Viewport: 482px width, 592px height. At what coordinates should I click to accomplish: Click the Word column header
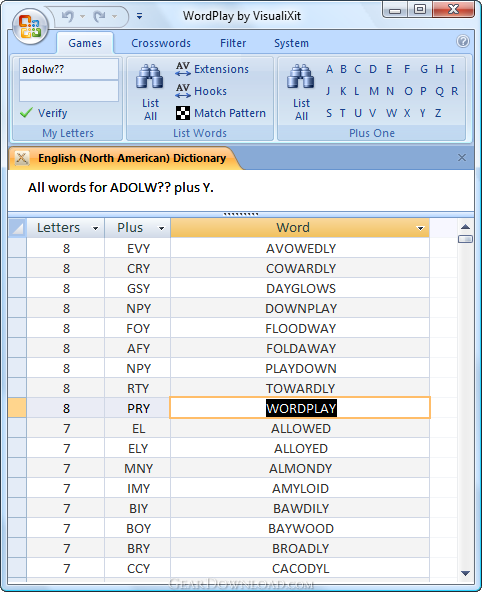click(x=300, y=228)
